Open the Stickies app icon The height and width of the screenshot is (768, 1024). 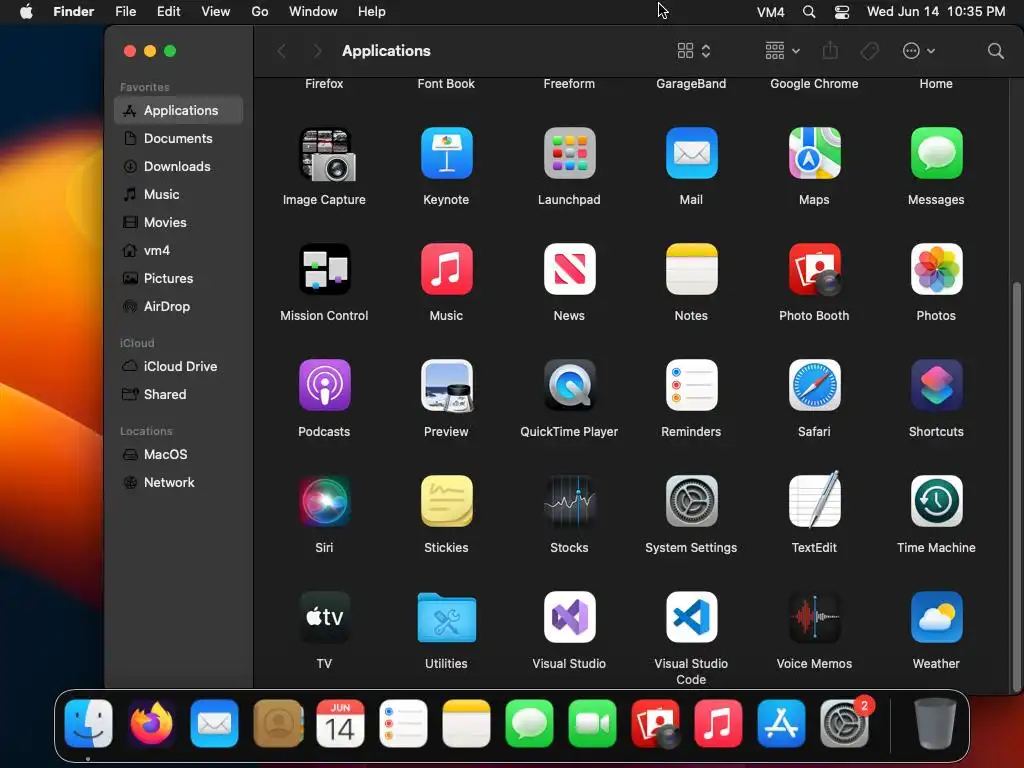pos(447,501)
